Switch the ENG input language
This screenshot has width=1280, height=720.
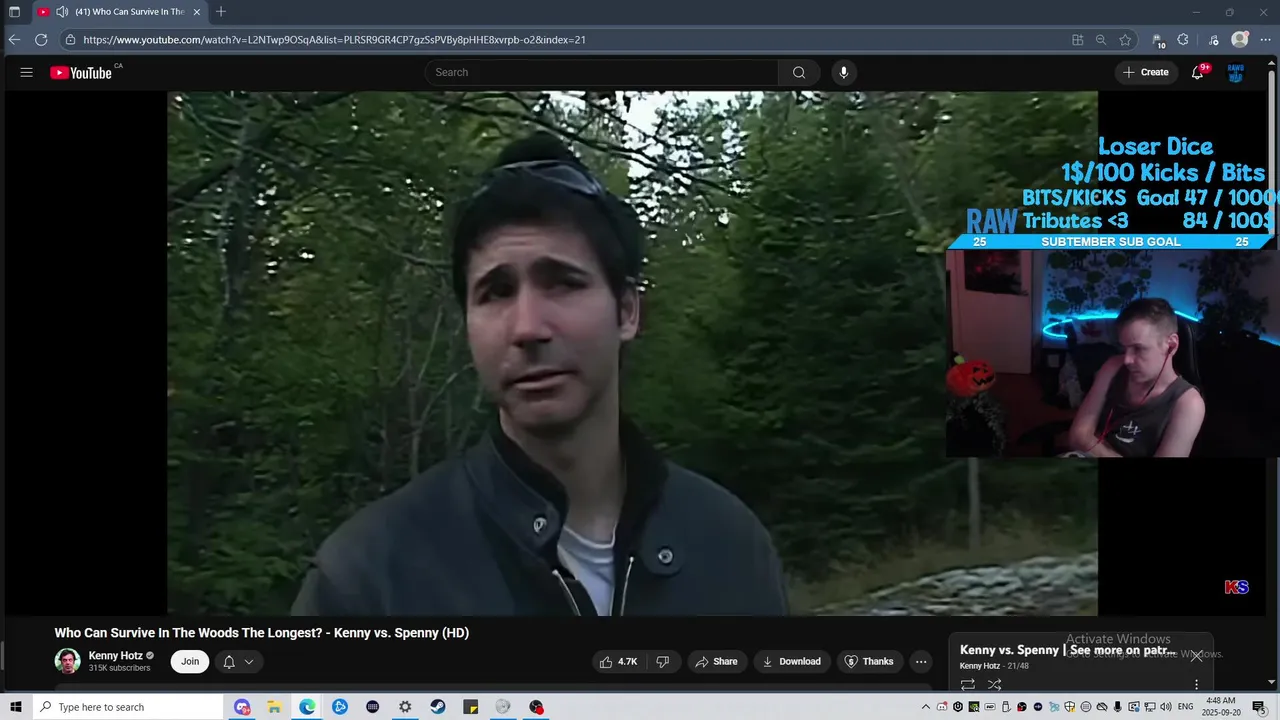click(x=1185, y=707)
